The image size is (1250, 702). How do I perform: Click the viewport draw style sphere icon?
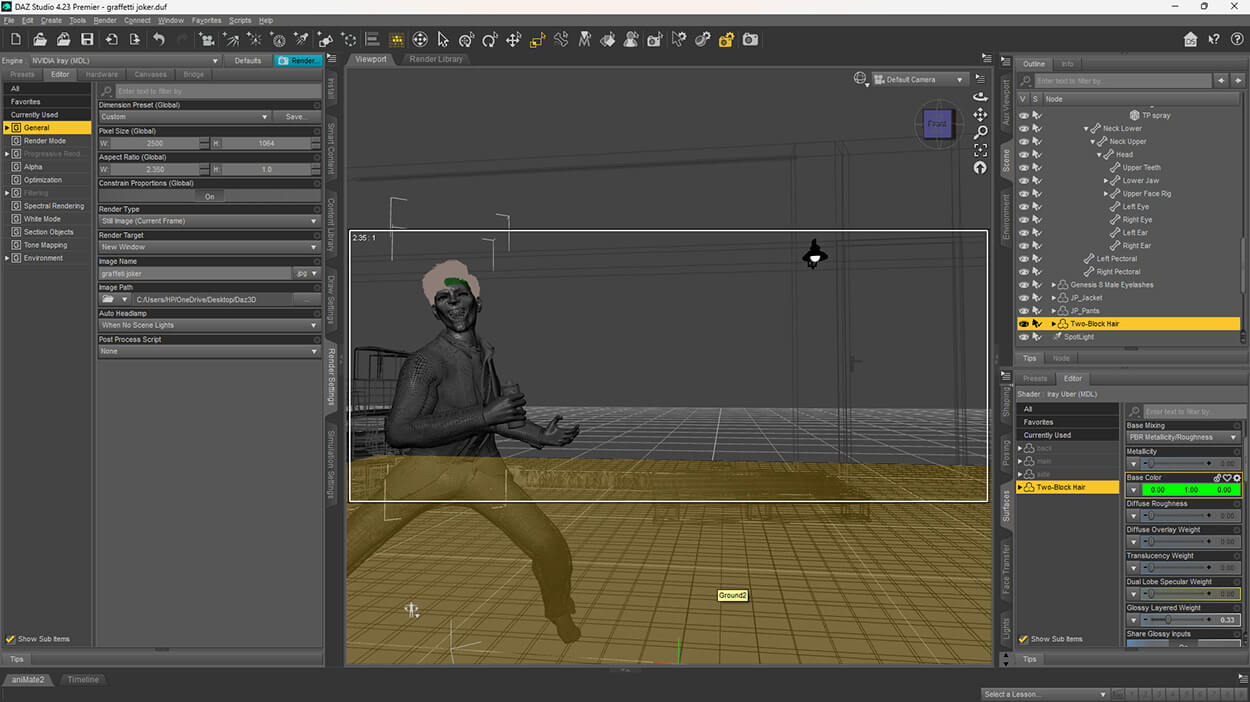(x=860, y=79)
